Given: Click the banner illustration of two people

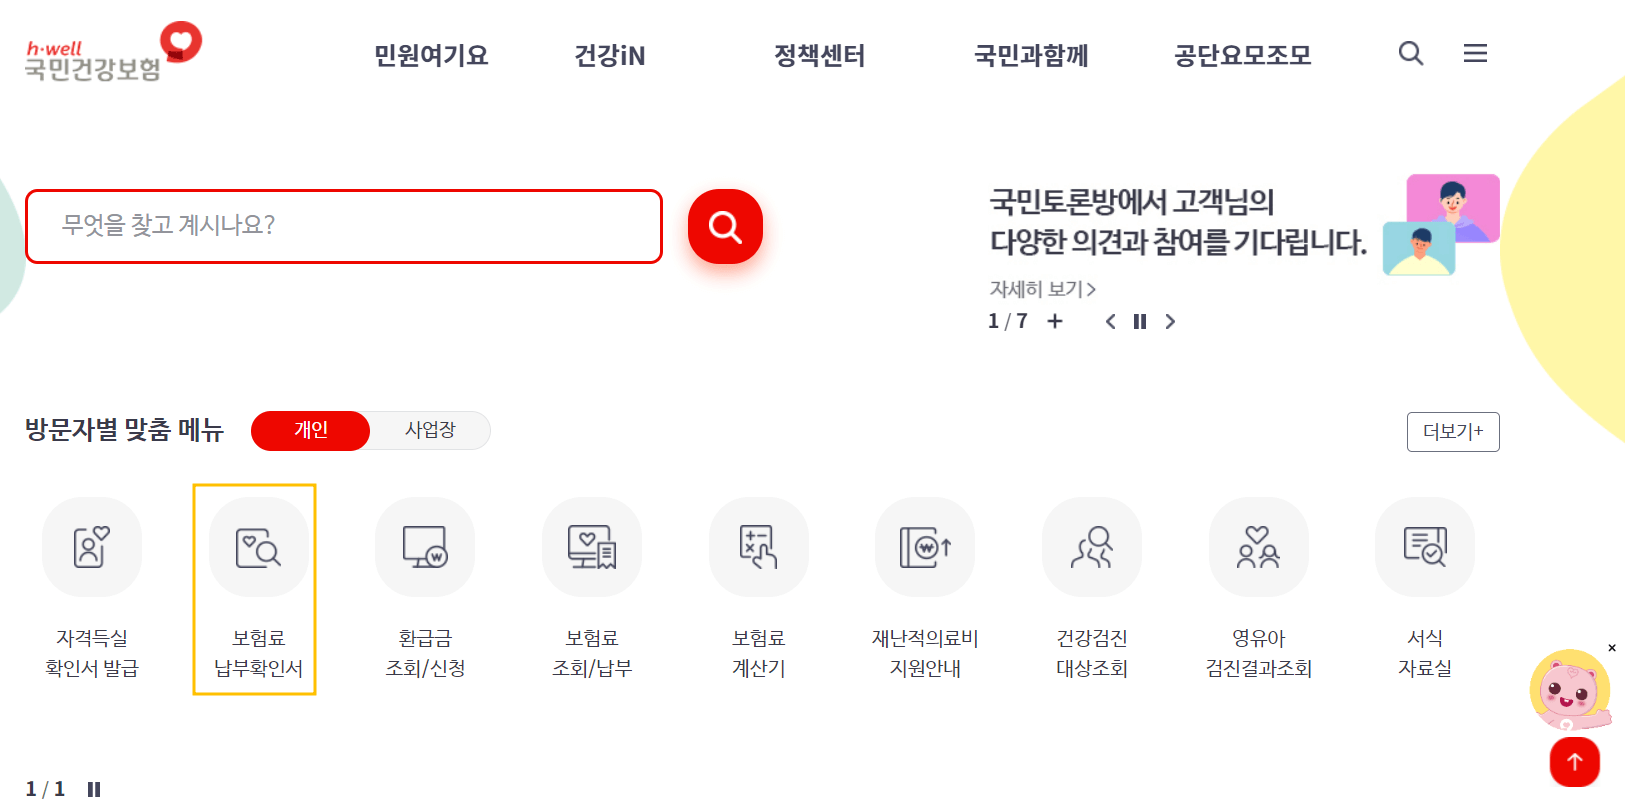Looking at the screenshot, I should pyautogui.click(x=1441, y=225).
